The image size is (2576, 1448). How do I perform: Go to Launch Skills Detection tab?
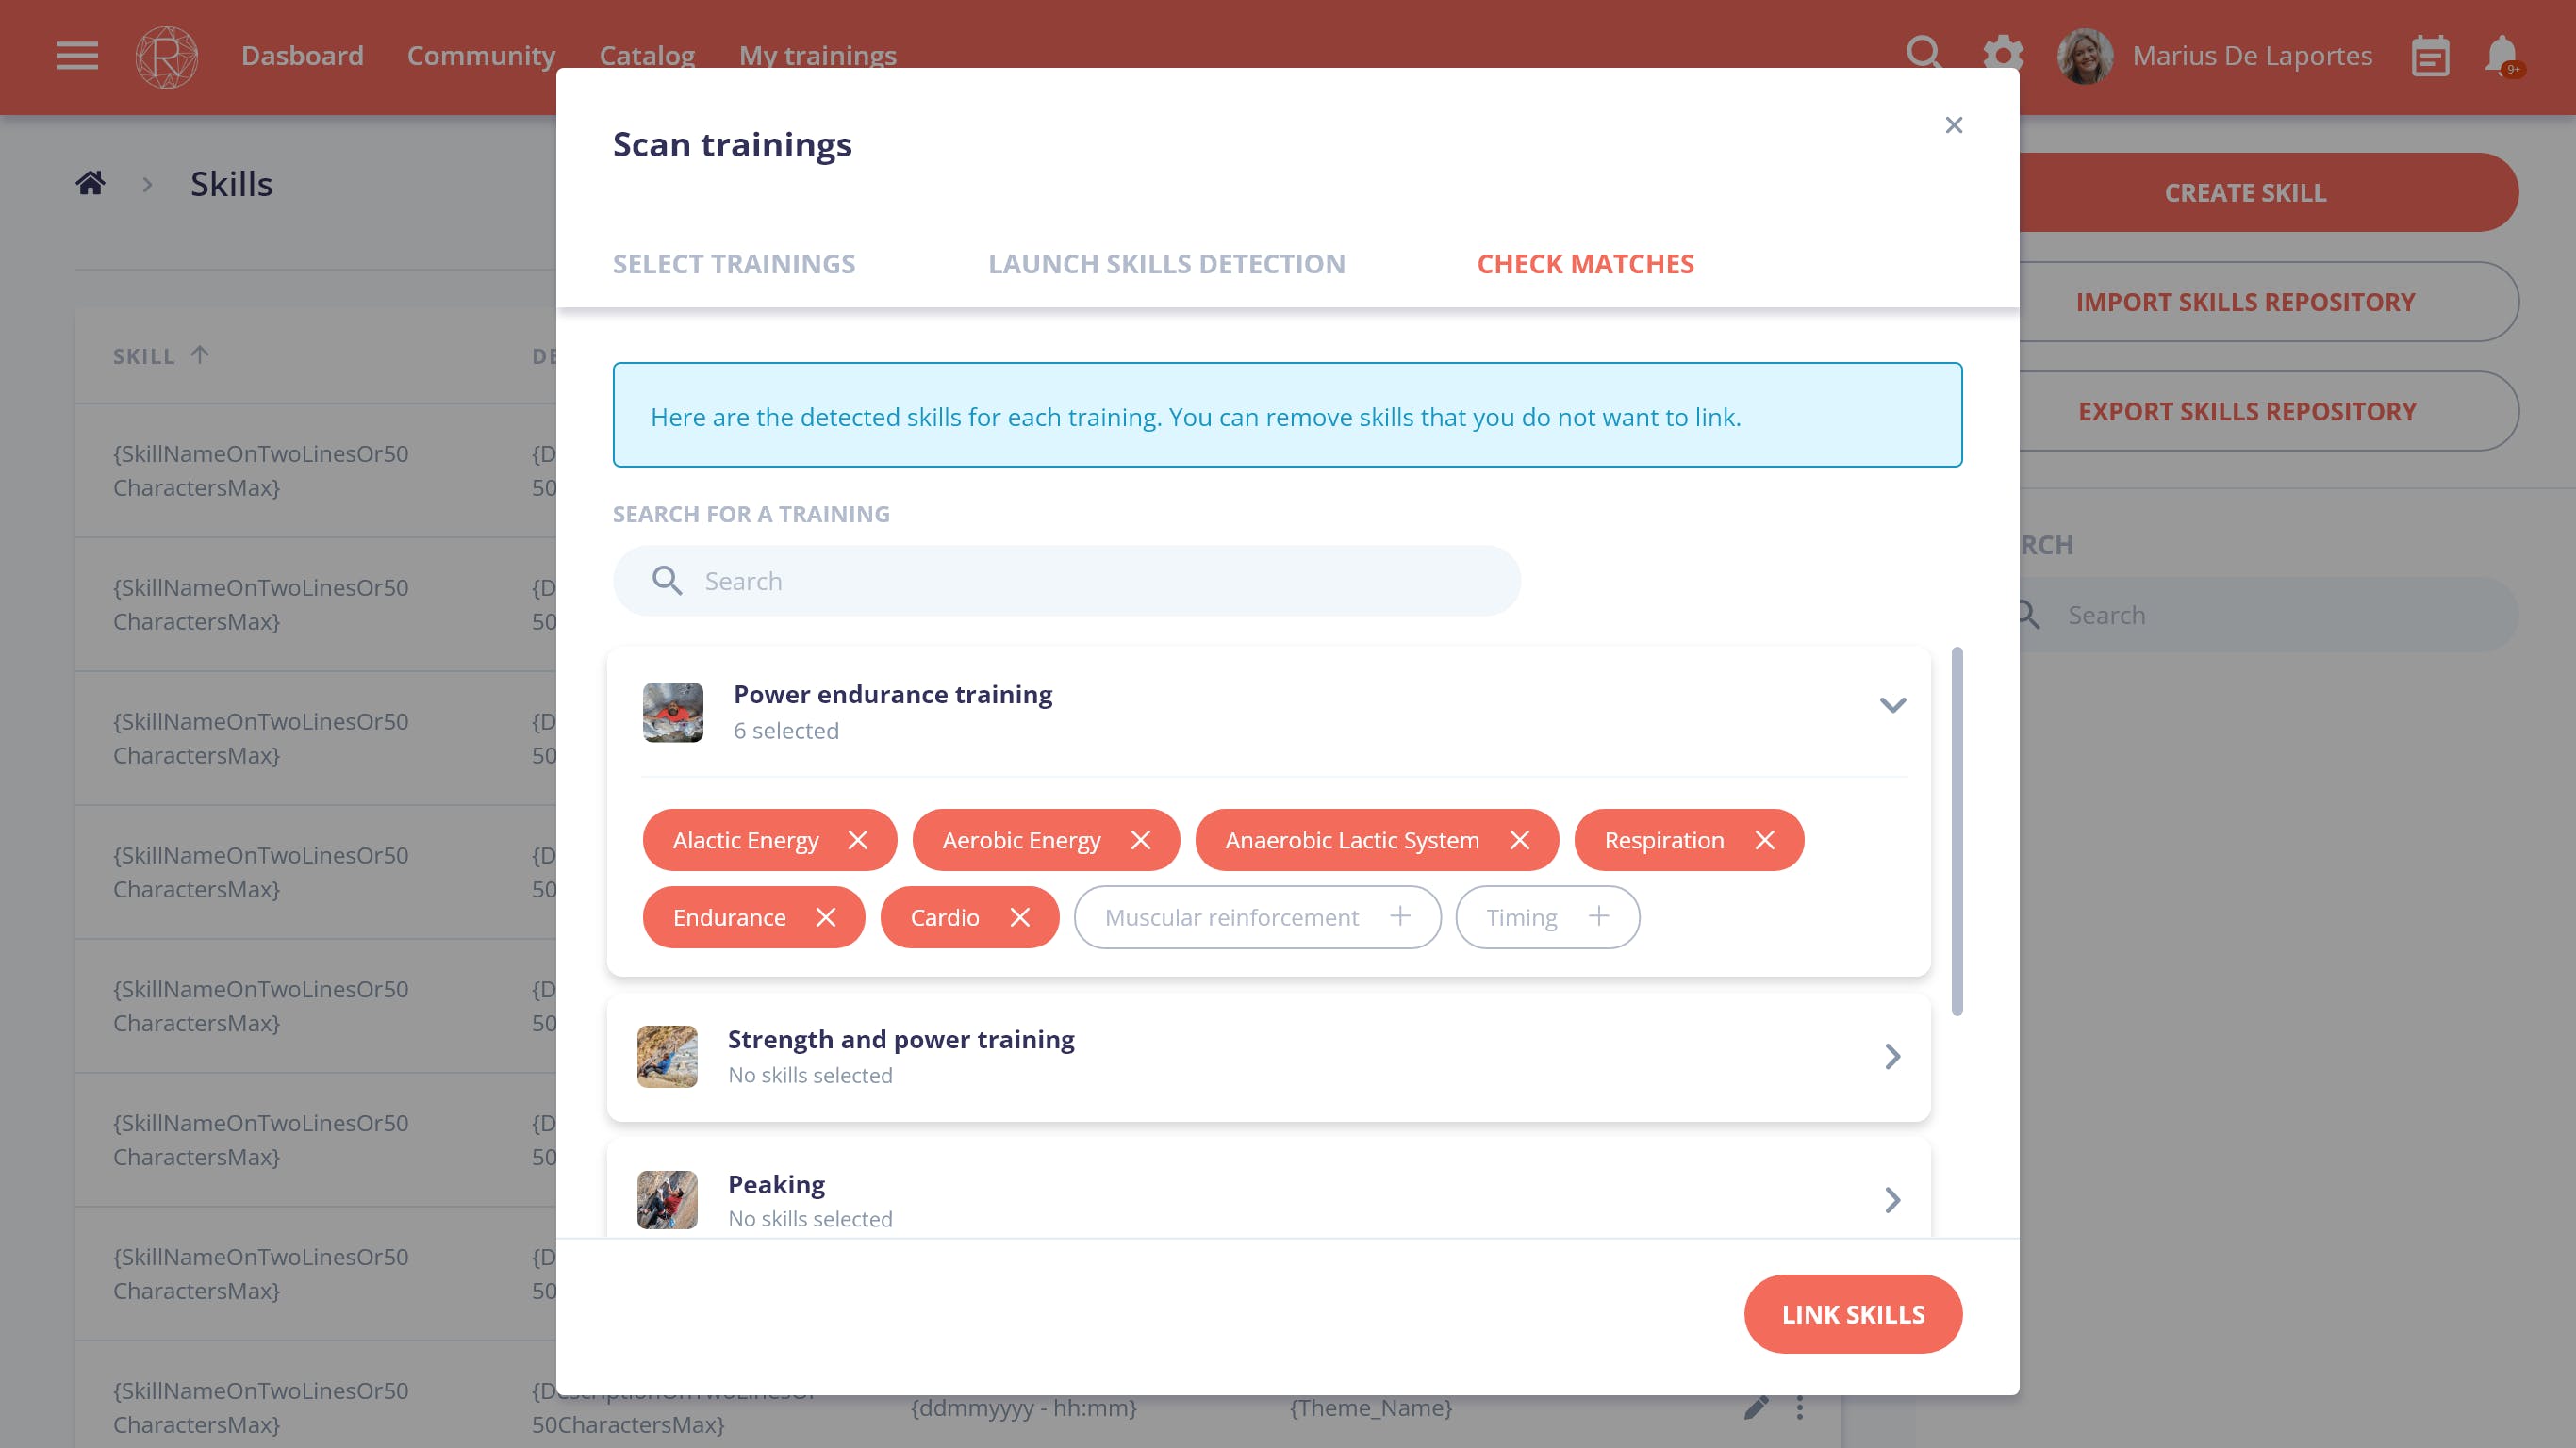(x=1166, y=264)
